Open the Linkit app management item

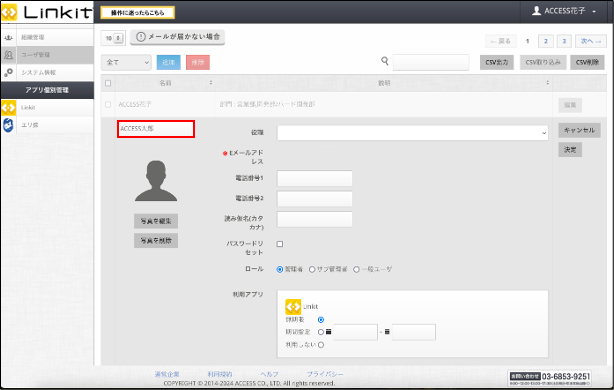[x=47, y=107]
